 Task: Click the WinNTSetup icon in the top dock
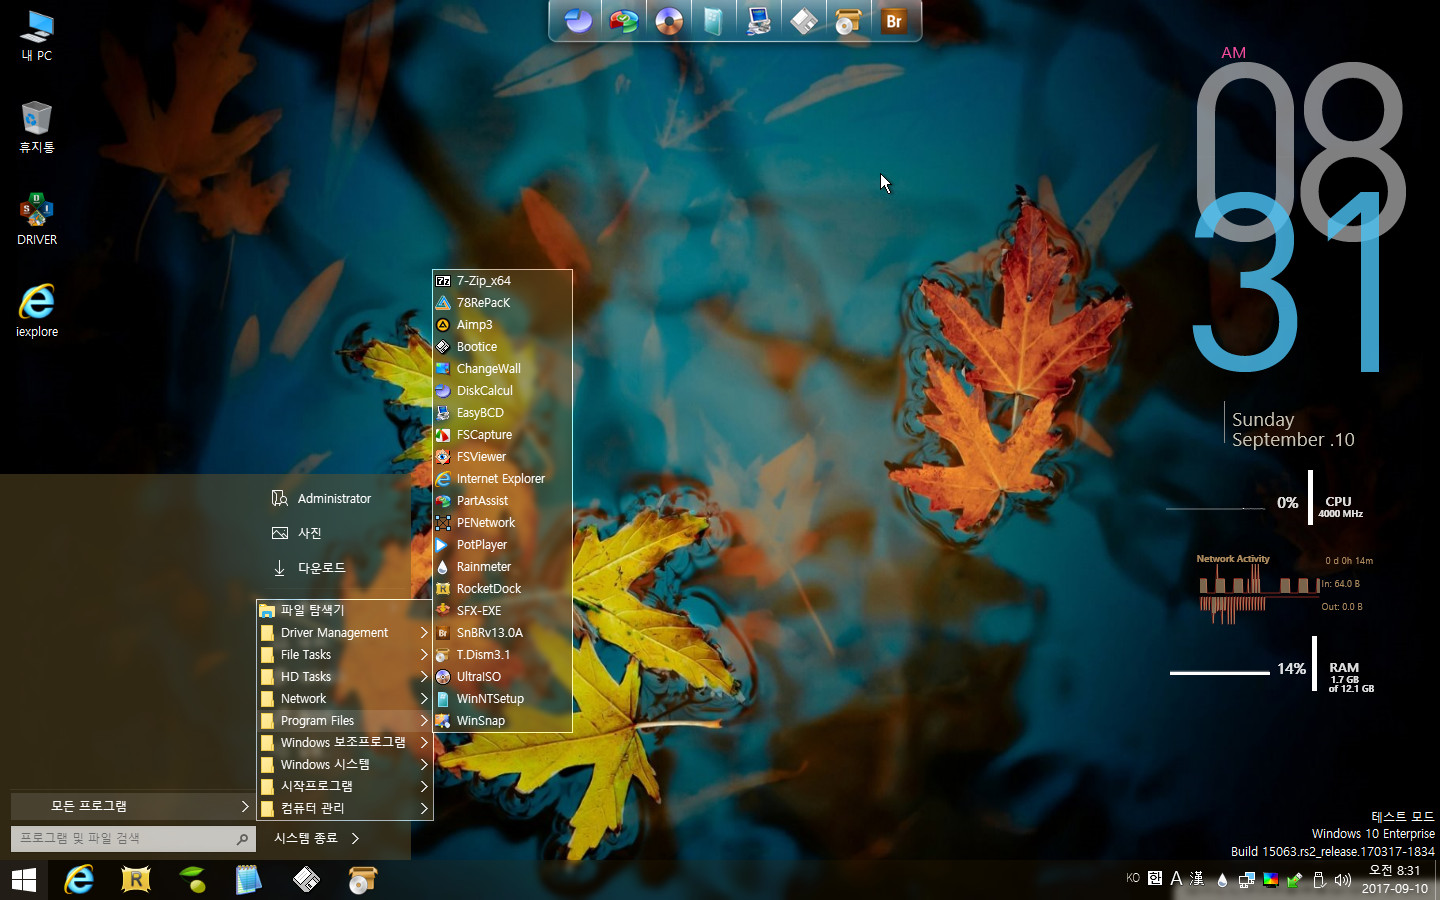point(714,20)
